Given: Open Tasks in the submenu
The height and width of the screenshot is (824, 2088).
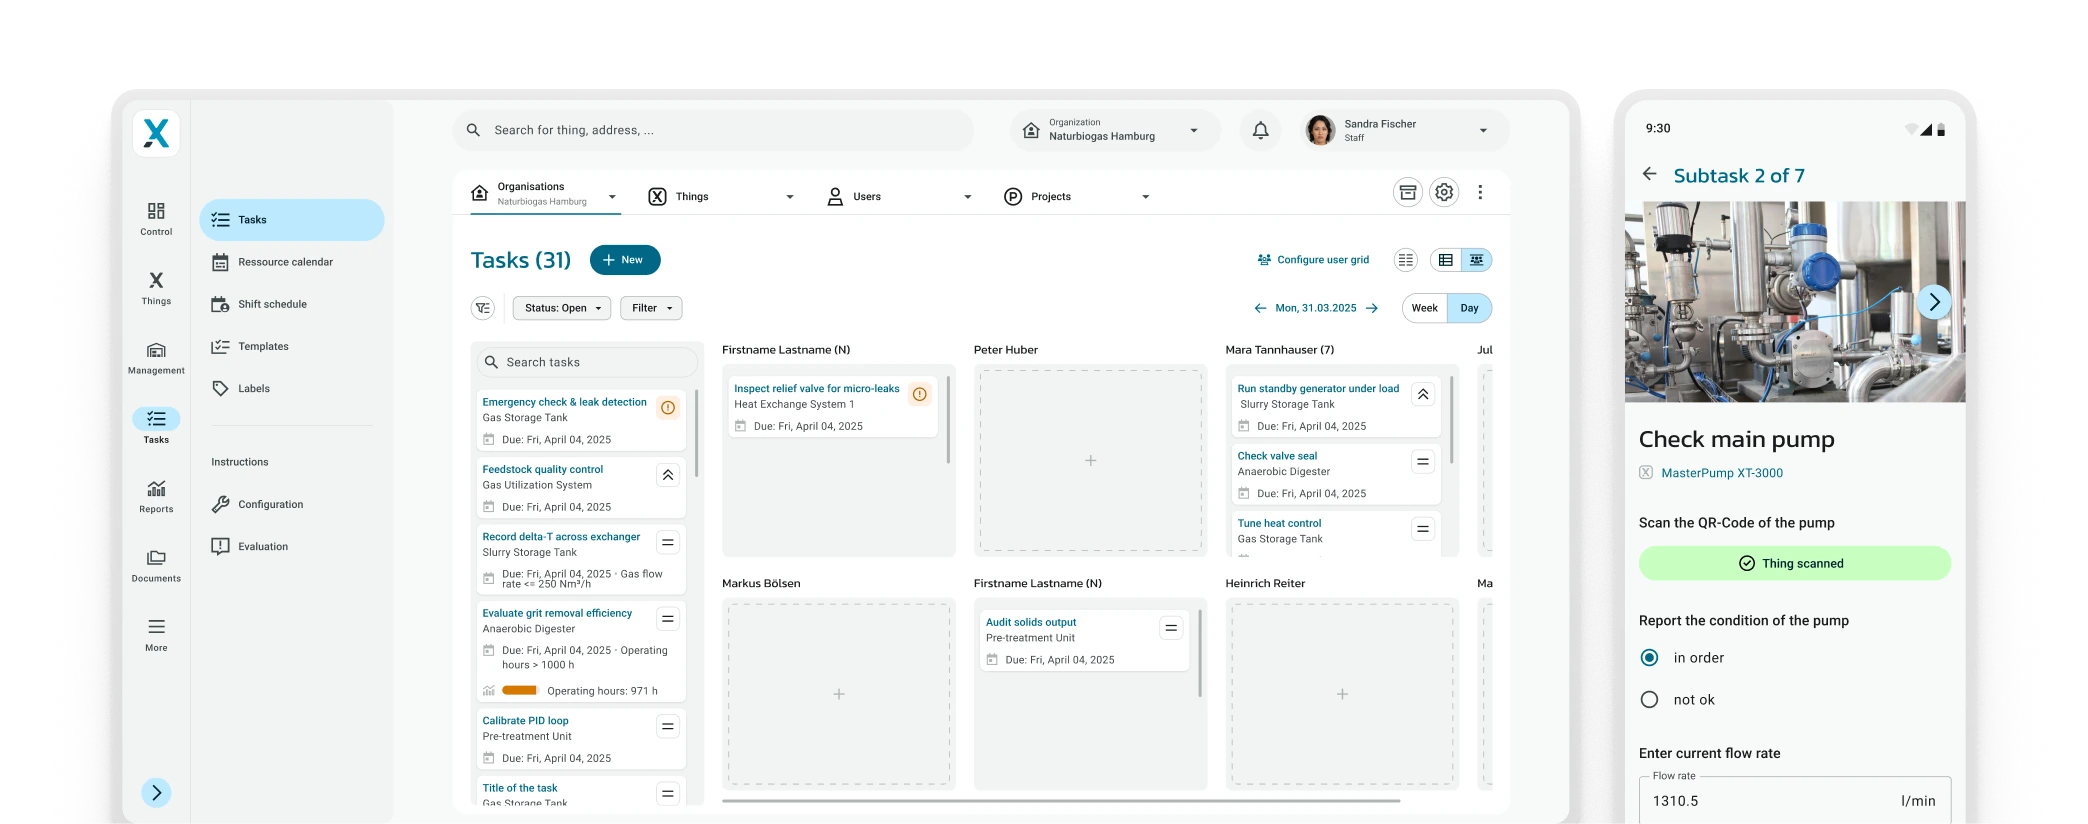Looking at the screenshot, I should (292, 220).
